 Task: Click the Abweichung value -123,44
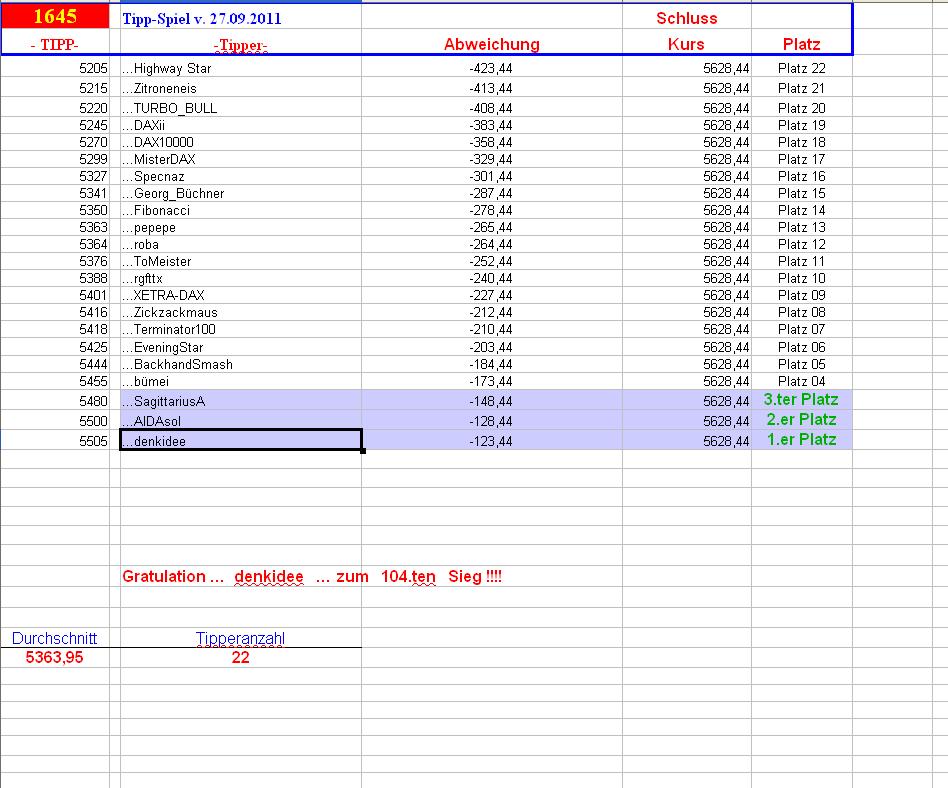(490, 440)
